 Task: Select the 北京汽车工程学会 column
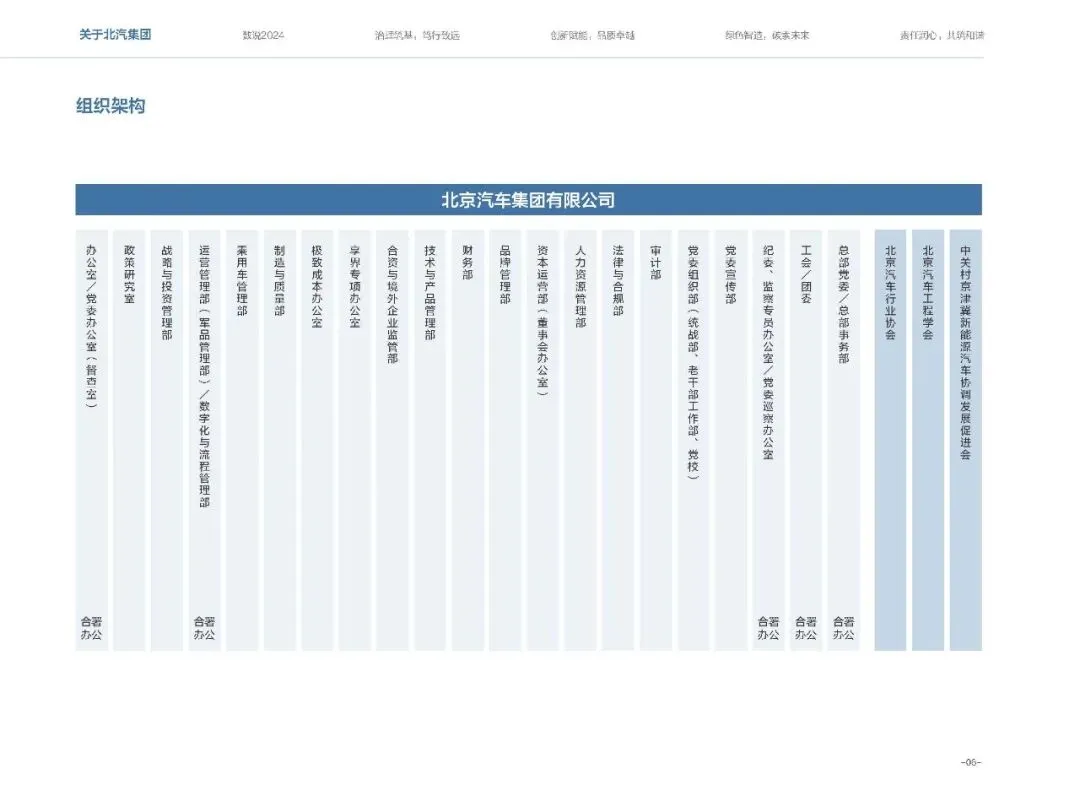(928, 440)
